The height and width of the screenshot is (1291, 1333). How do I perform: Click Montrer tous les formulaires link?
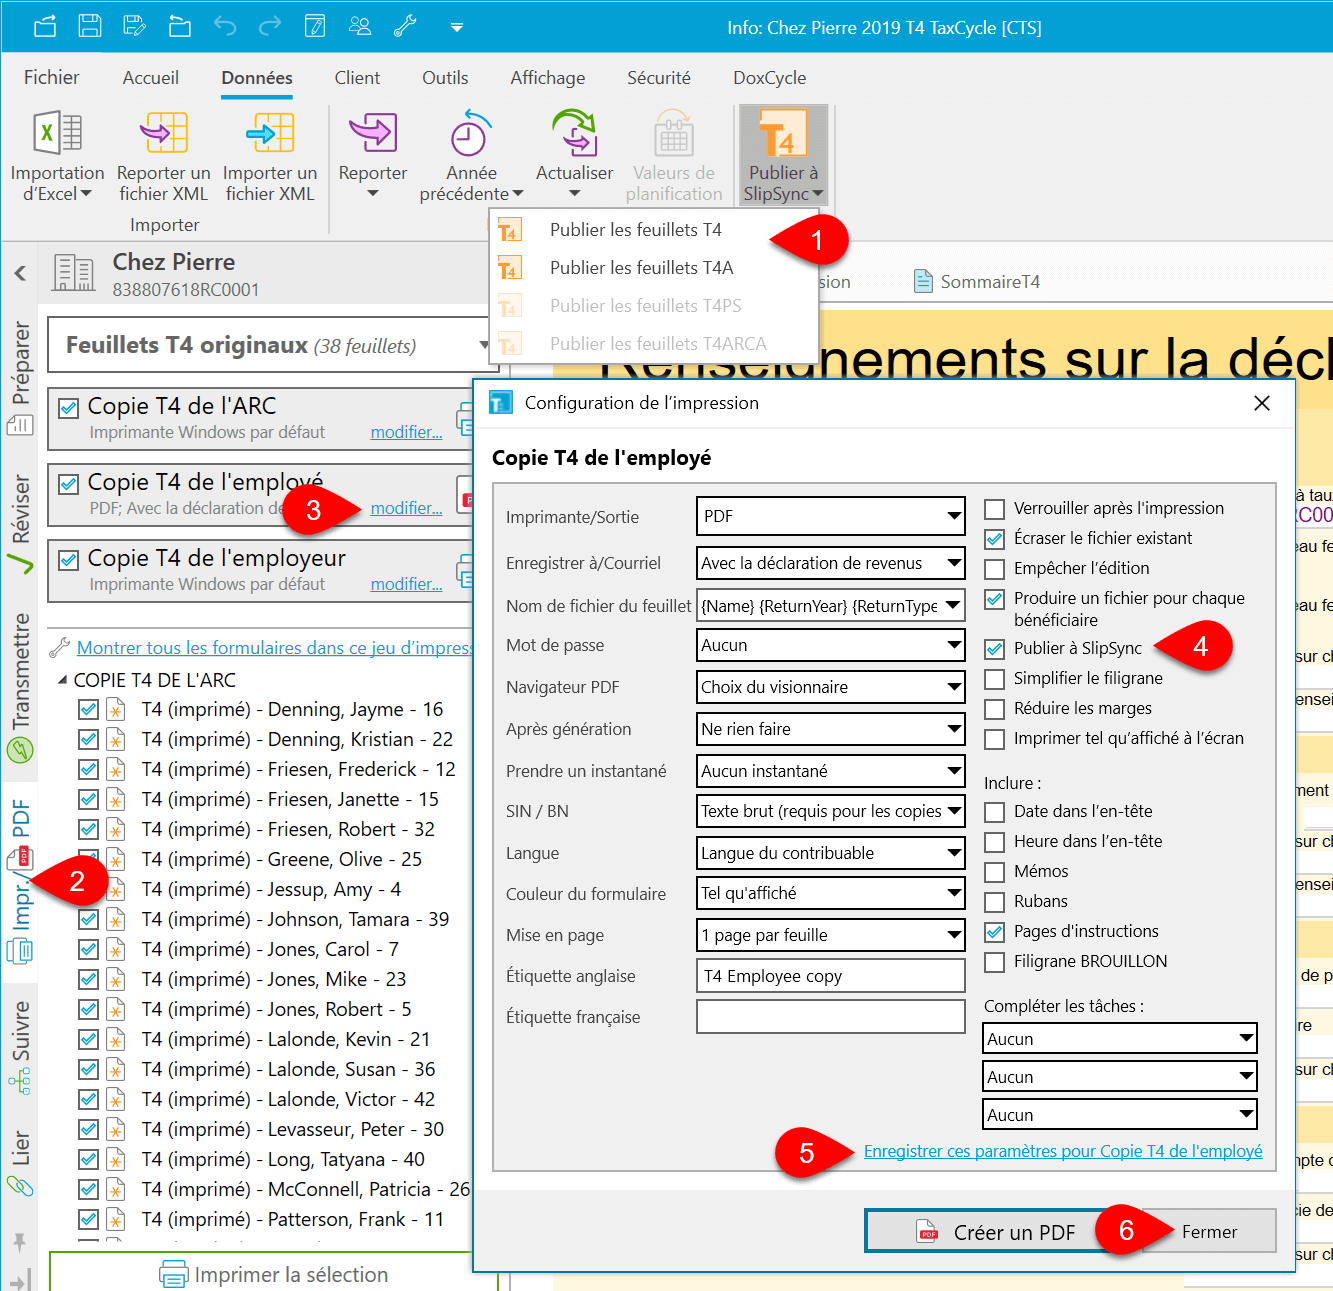pos(274,648)
